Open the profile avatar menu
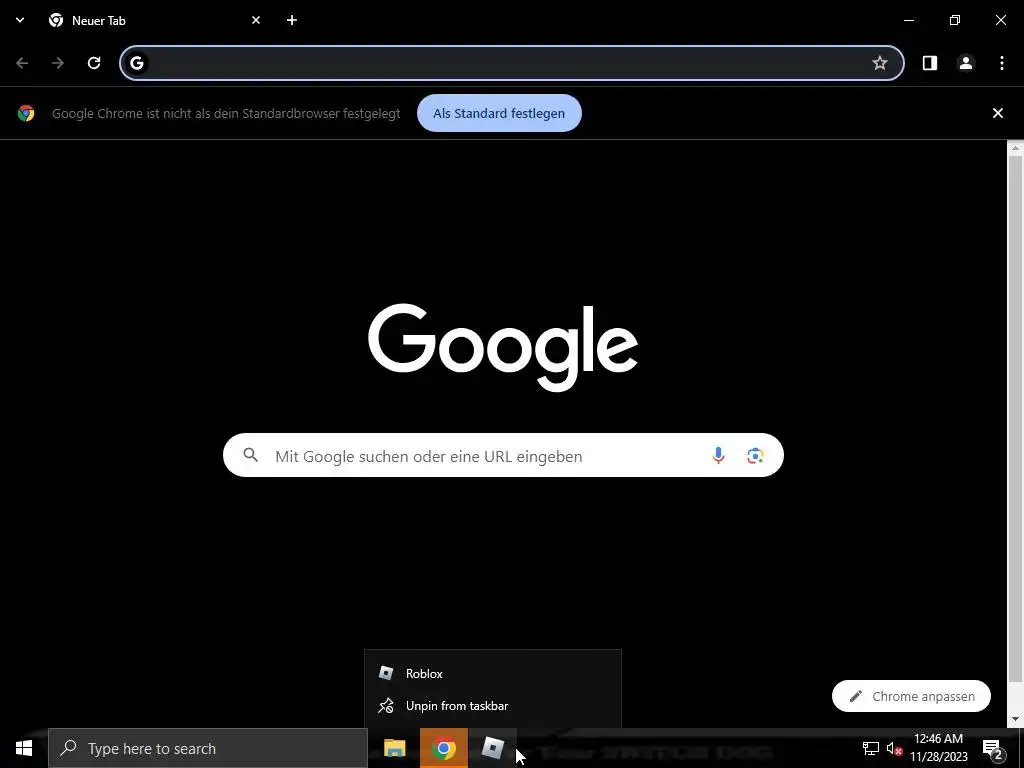 [966, 63]
